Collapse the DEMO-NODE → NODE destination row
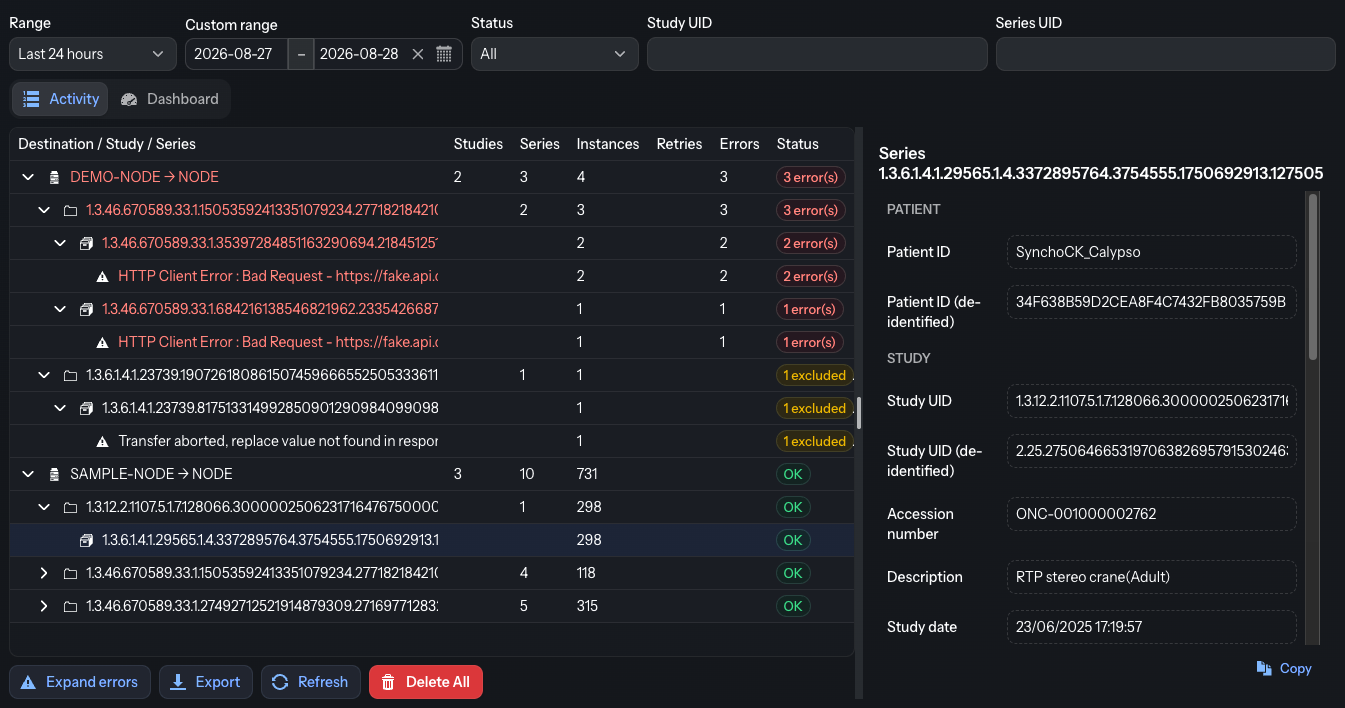Viewport: 1345px width, 708px height. 27,177
